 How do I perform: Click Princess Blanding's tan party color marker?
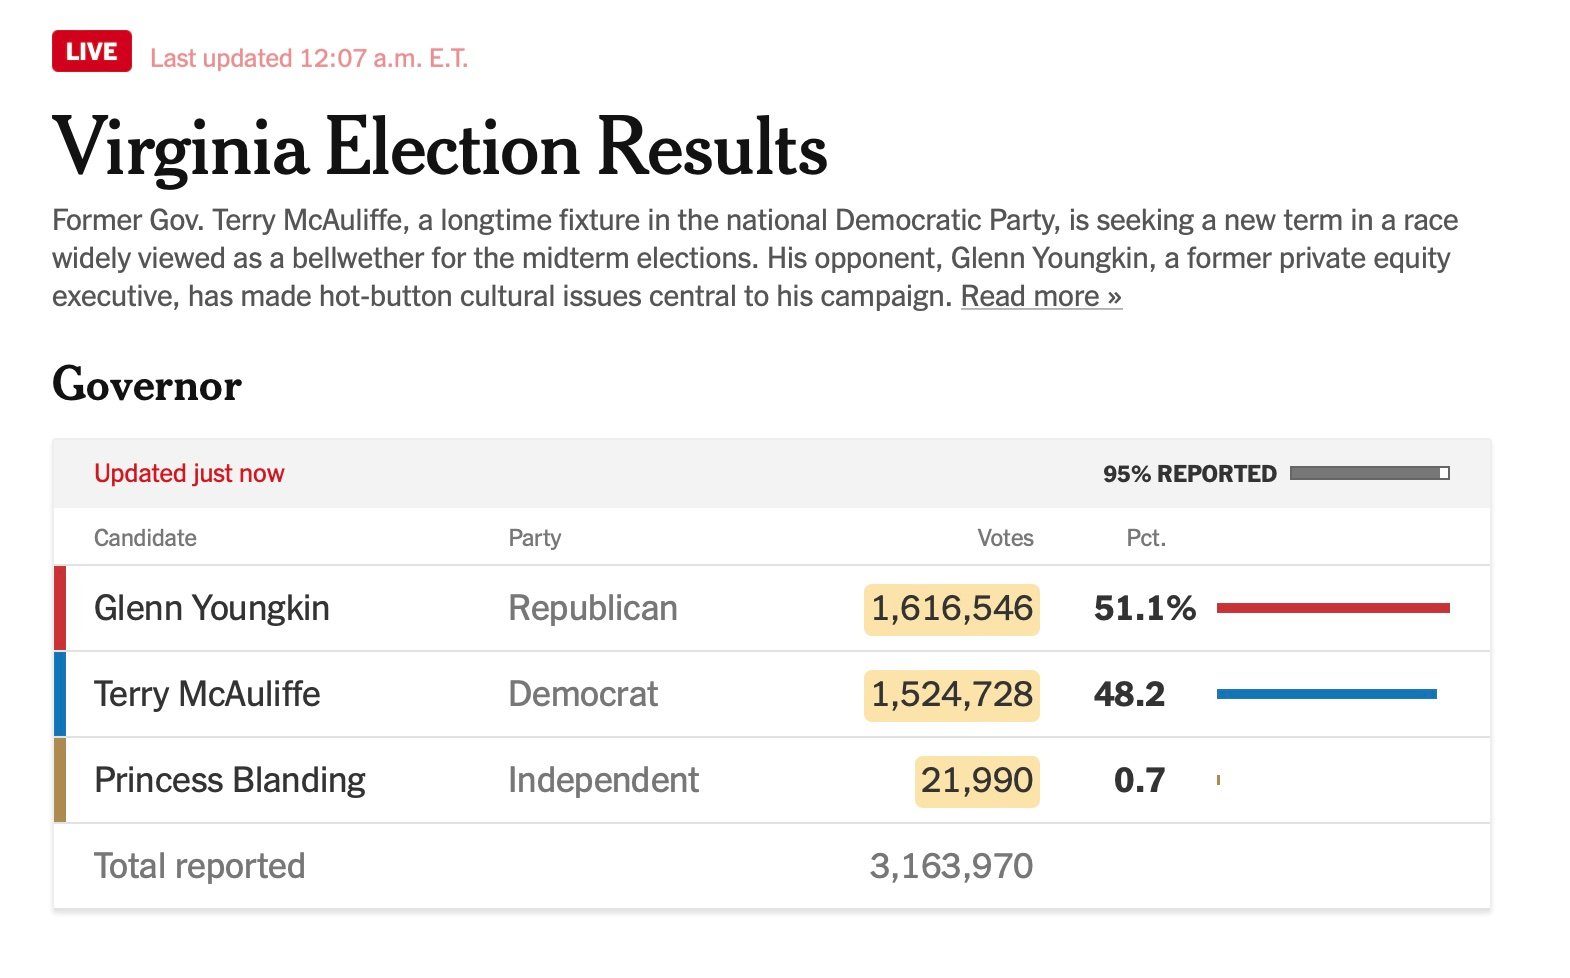(60, 780)
